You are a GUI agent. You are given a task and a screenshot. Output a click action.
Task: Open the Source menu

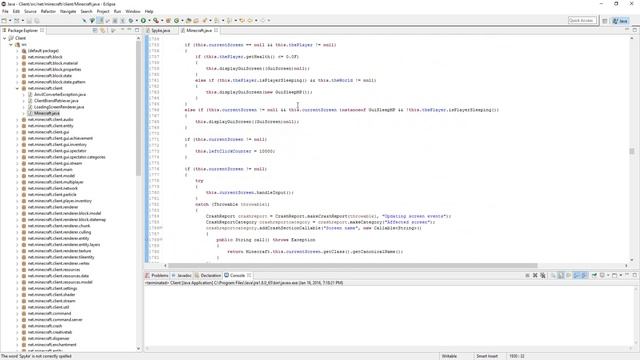(30, 11)
